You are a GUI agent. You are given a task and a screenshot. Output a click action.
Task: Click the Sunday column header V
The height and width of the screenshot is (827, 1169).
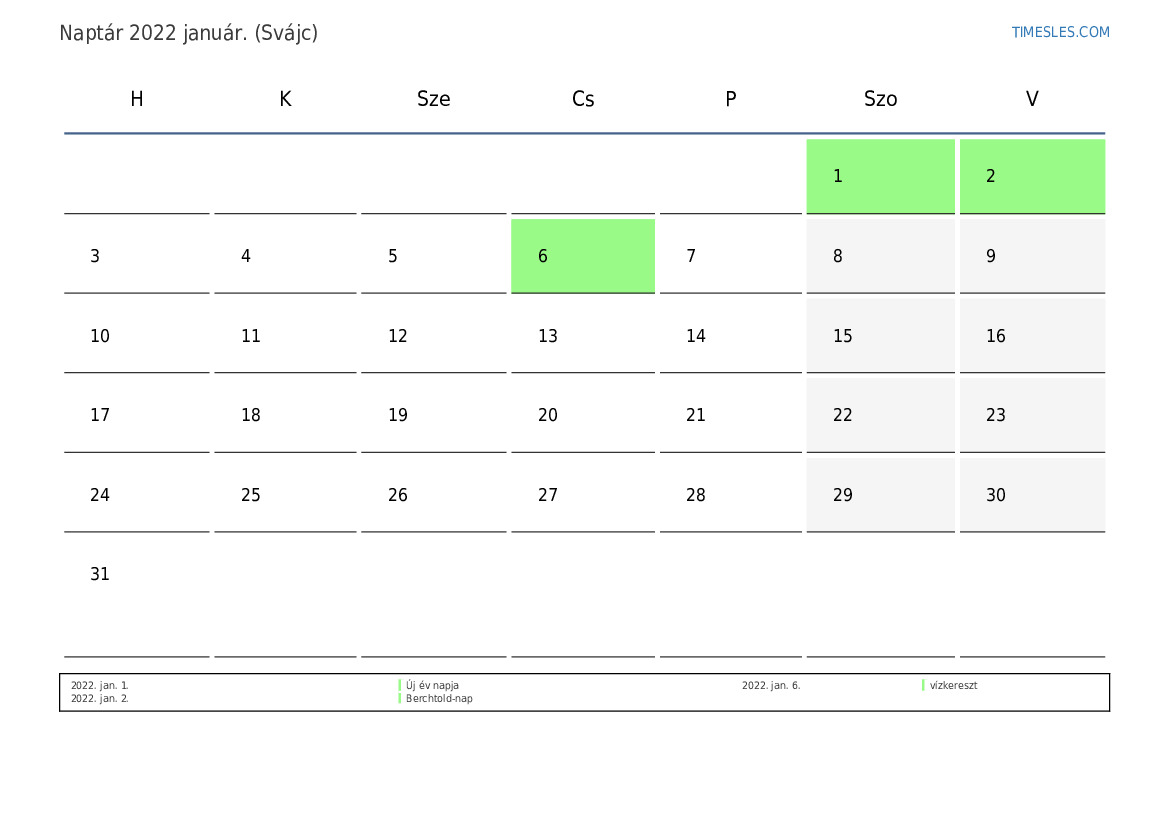point(1032,99)
